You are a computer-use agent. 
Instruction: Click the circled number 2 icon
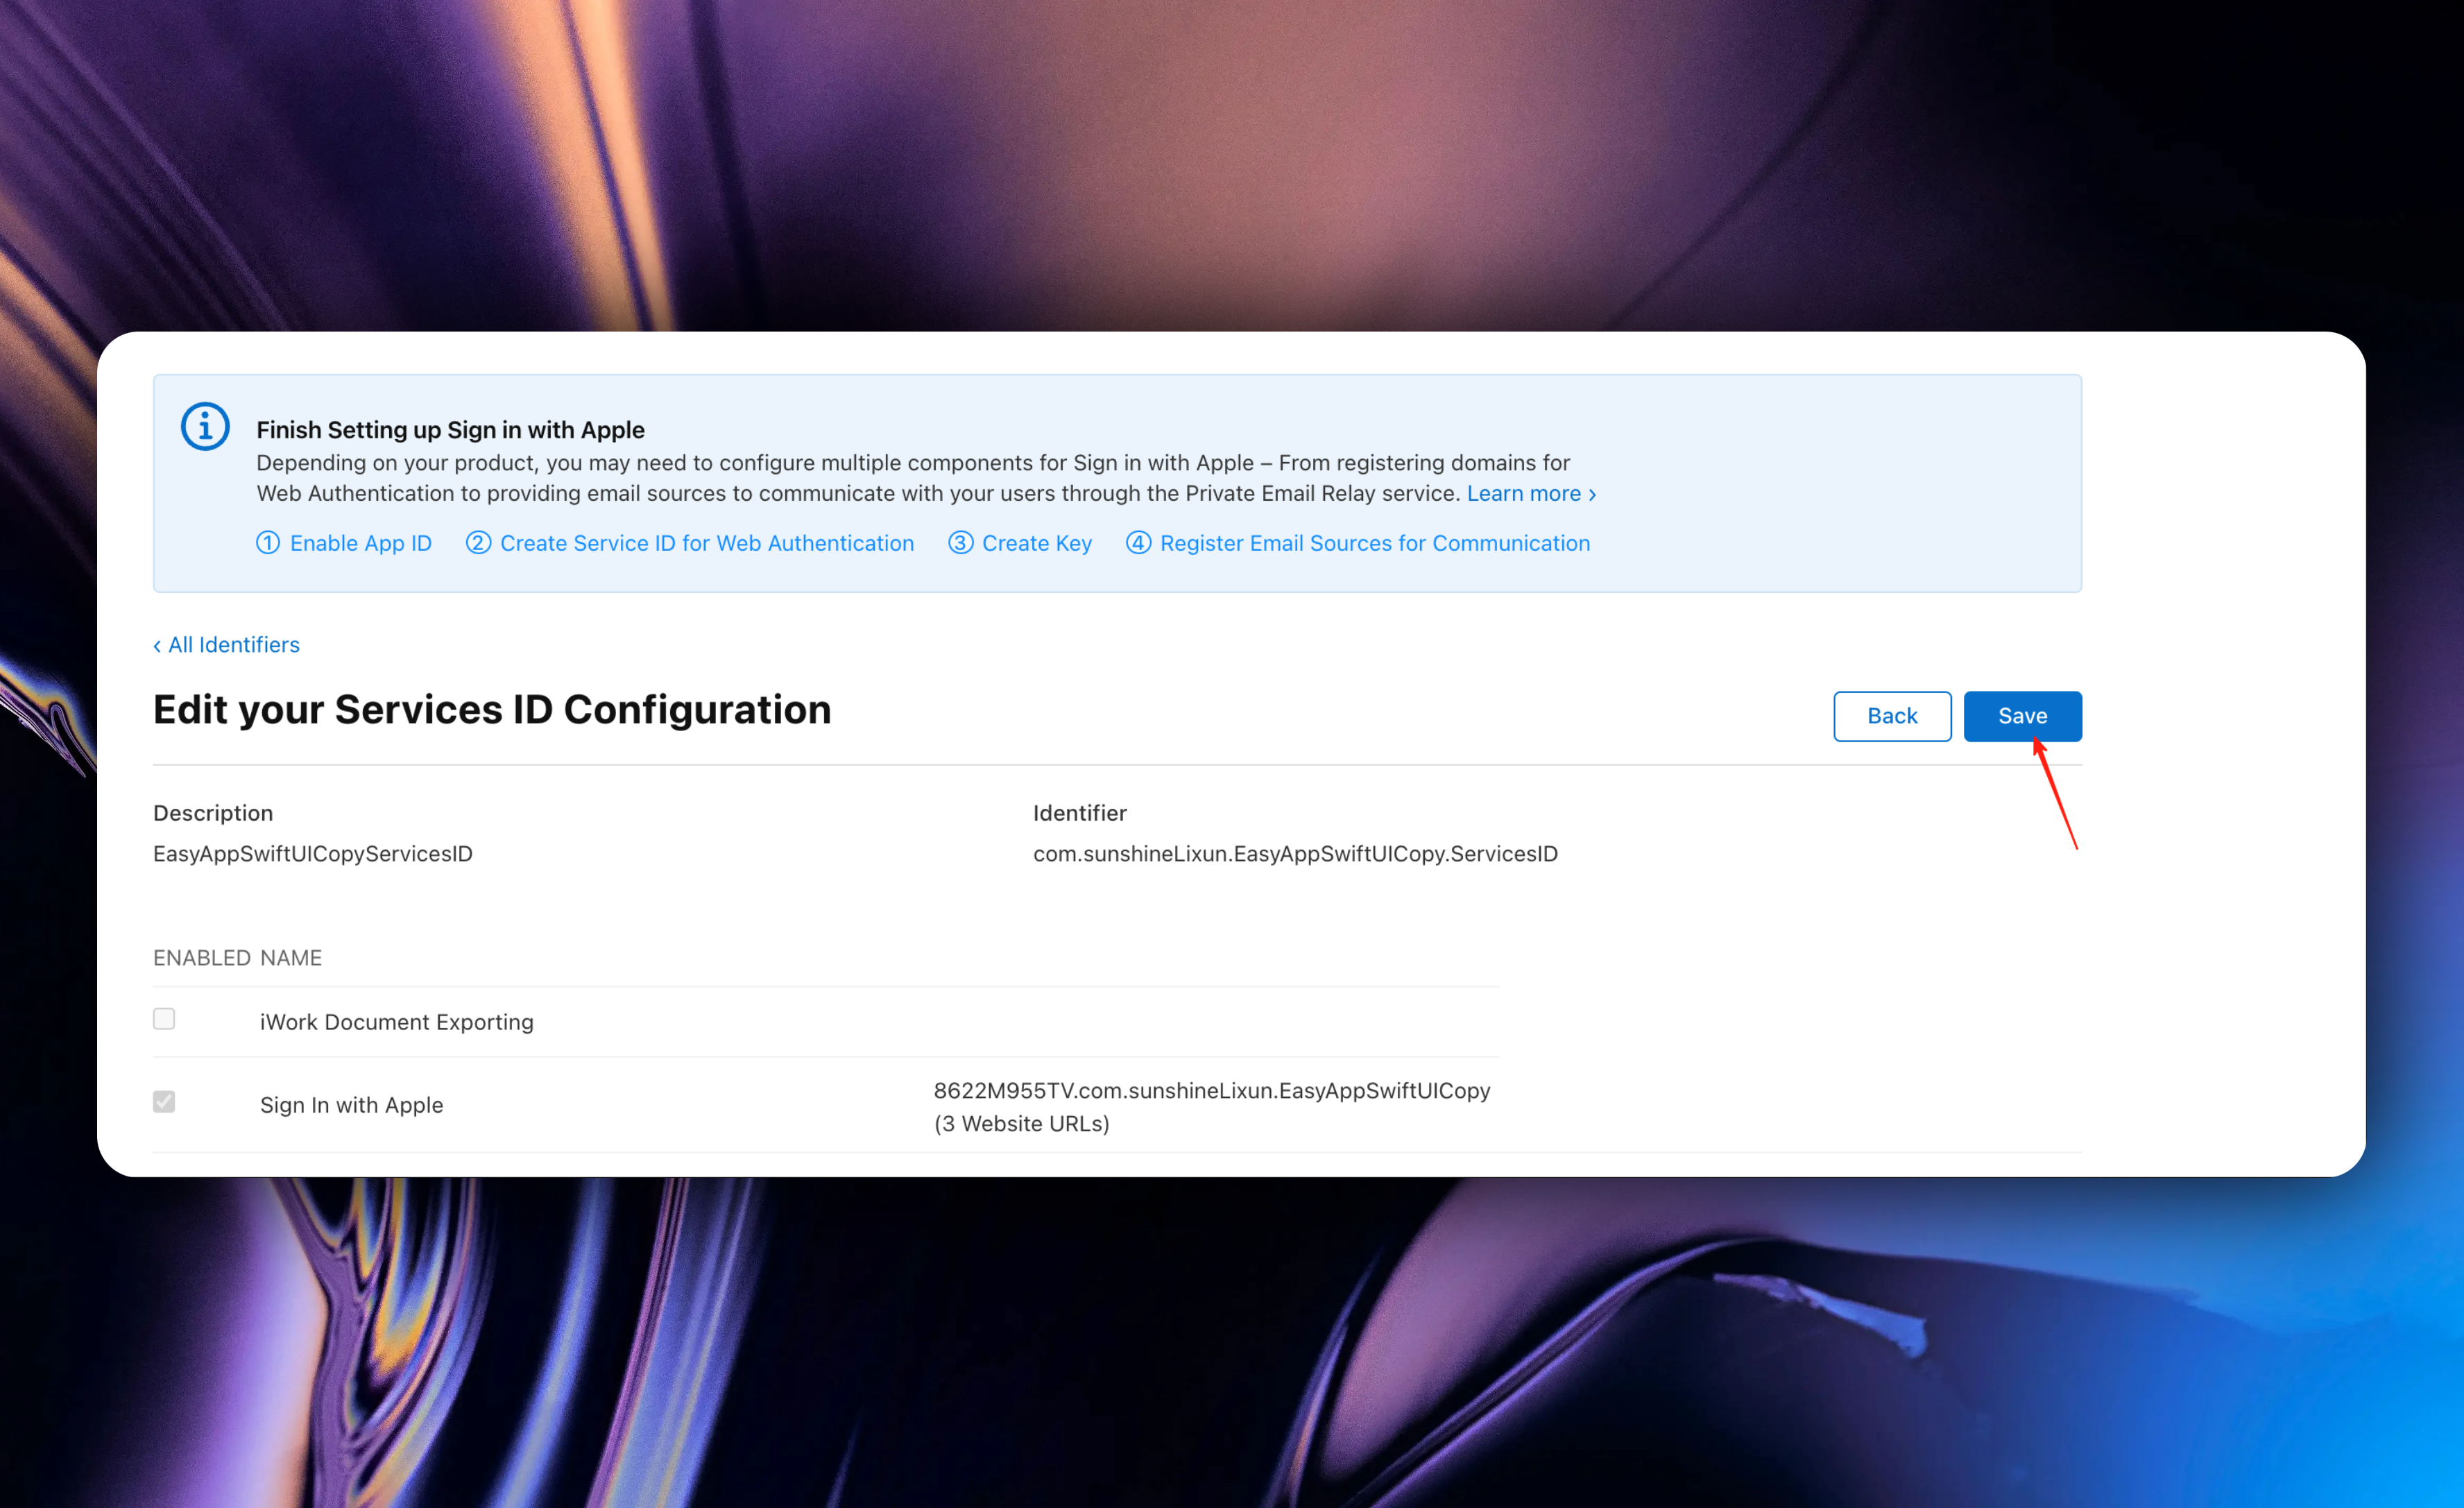coord(478,543)
